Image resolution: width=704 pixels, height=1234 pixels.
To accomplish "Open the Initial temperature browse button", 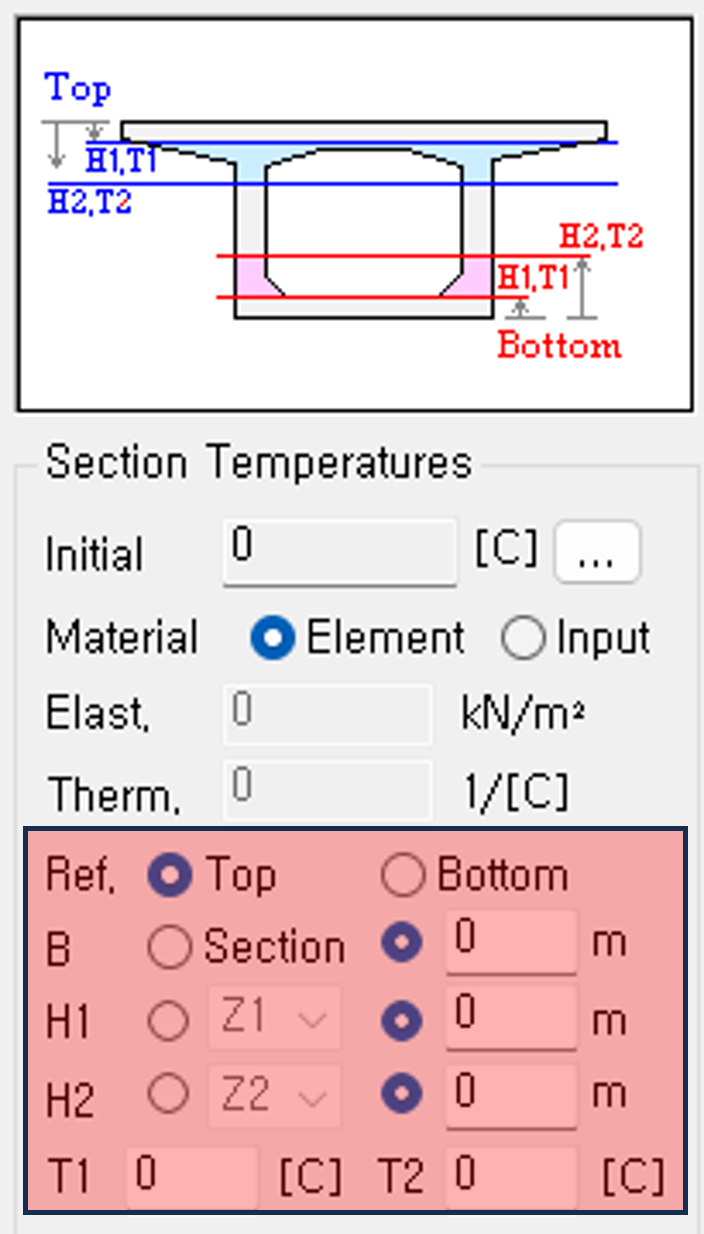I will pos(597,550).
